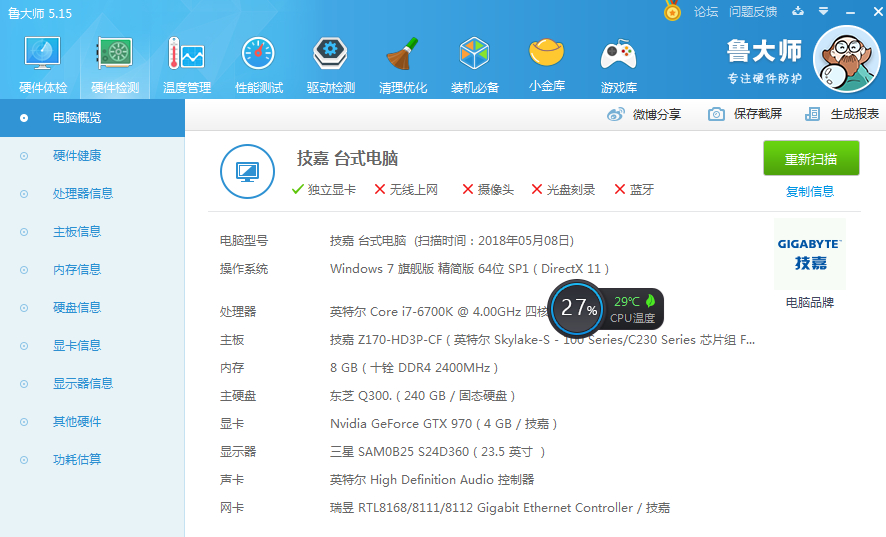Click the 独立显卡 green check item
Viewport: 886px width, 537px height.
(324, 190)
